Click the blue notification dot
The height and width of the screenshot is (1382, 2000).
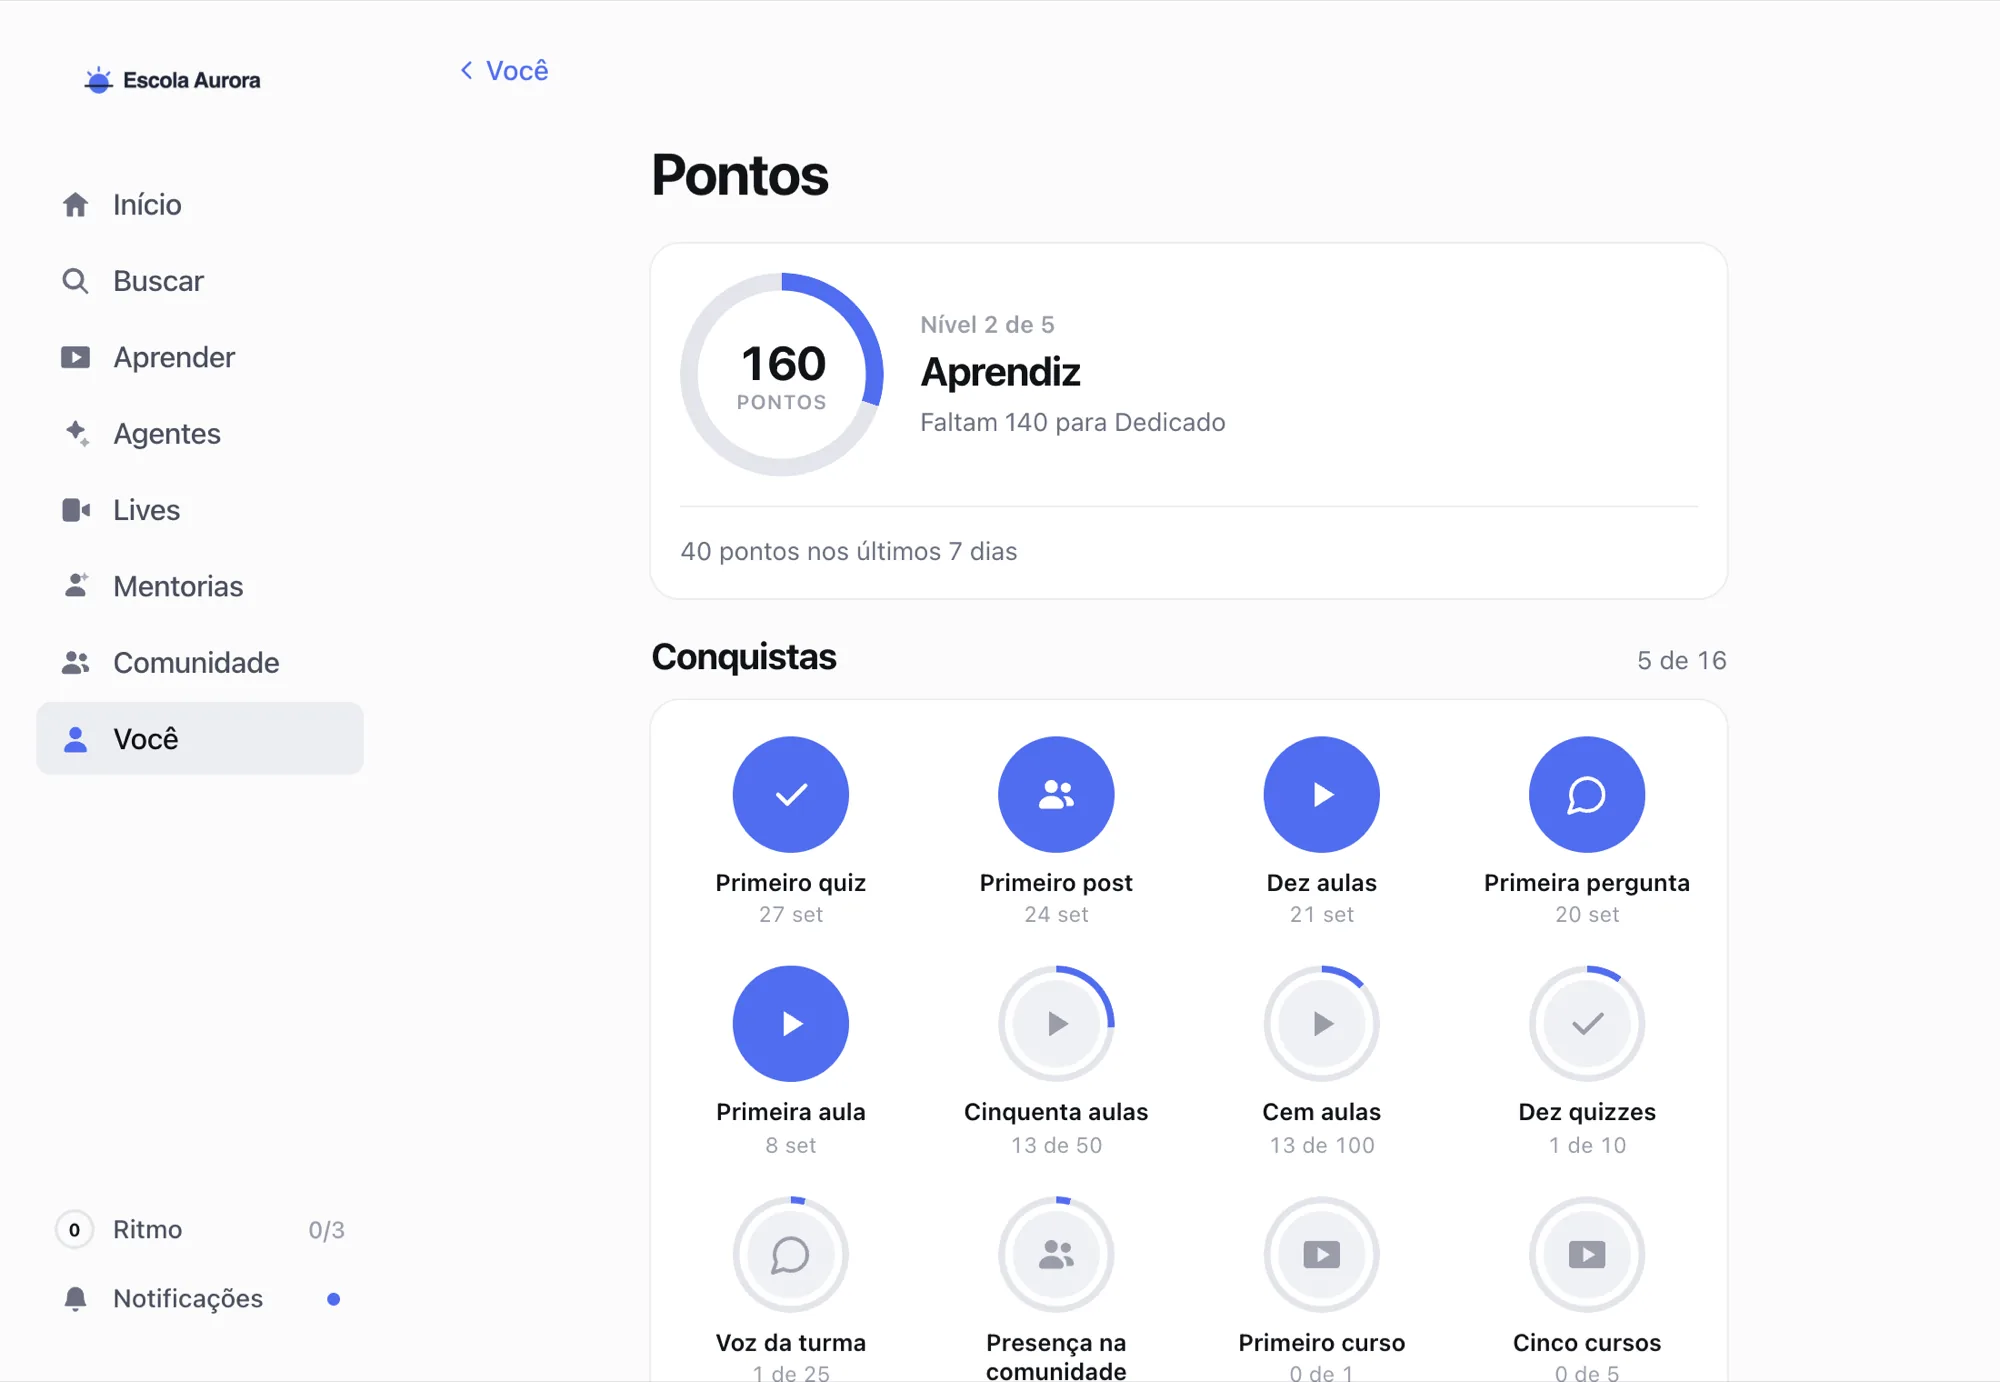pyautogui.click(x=334, y=1299)
